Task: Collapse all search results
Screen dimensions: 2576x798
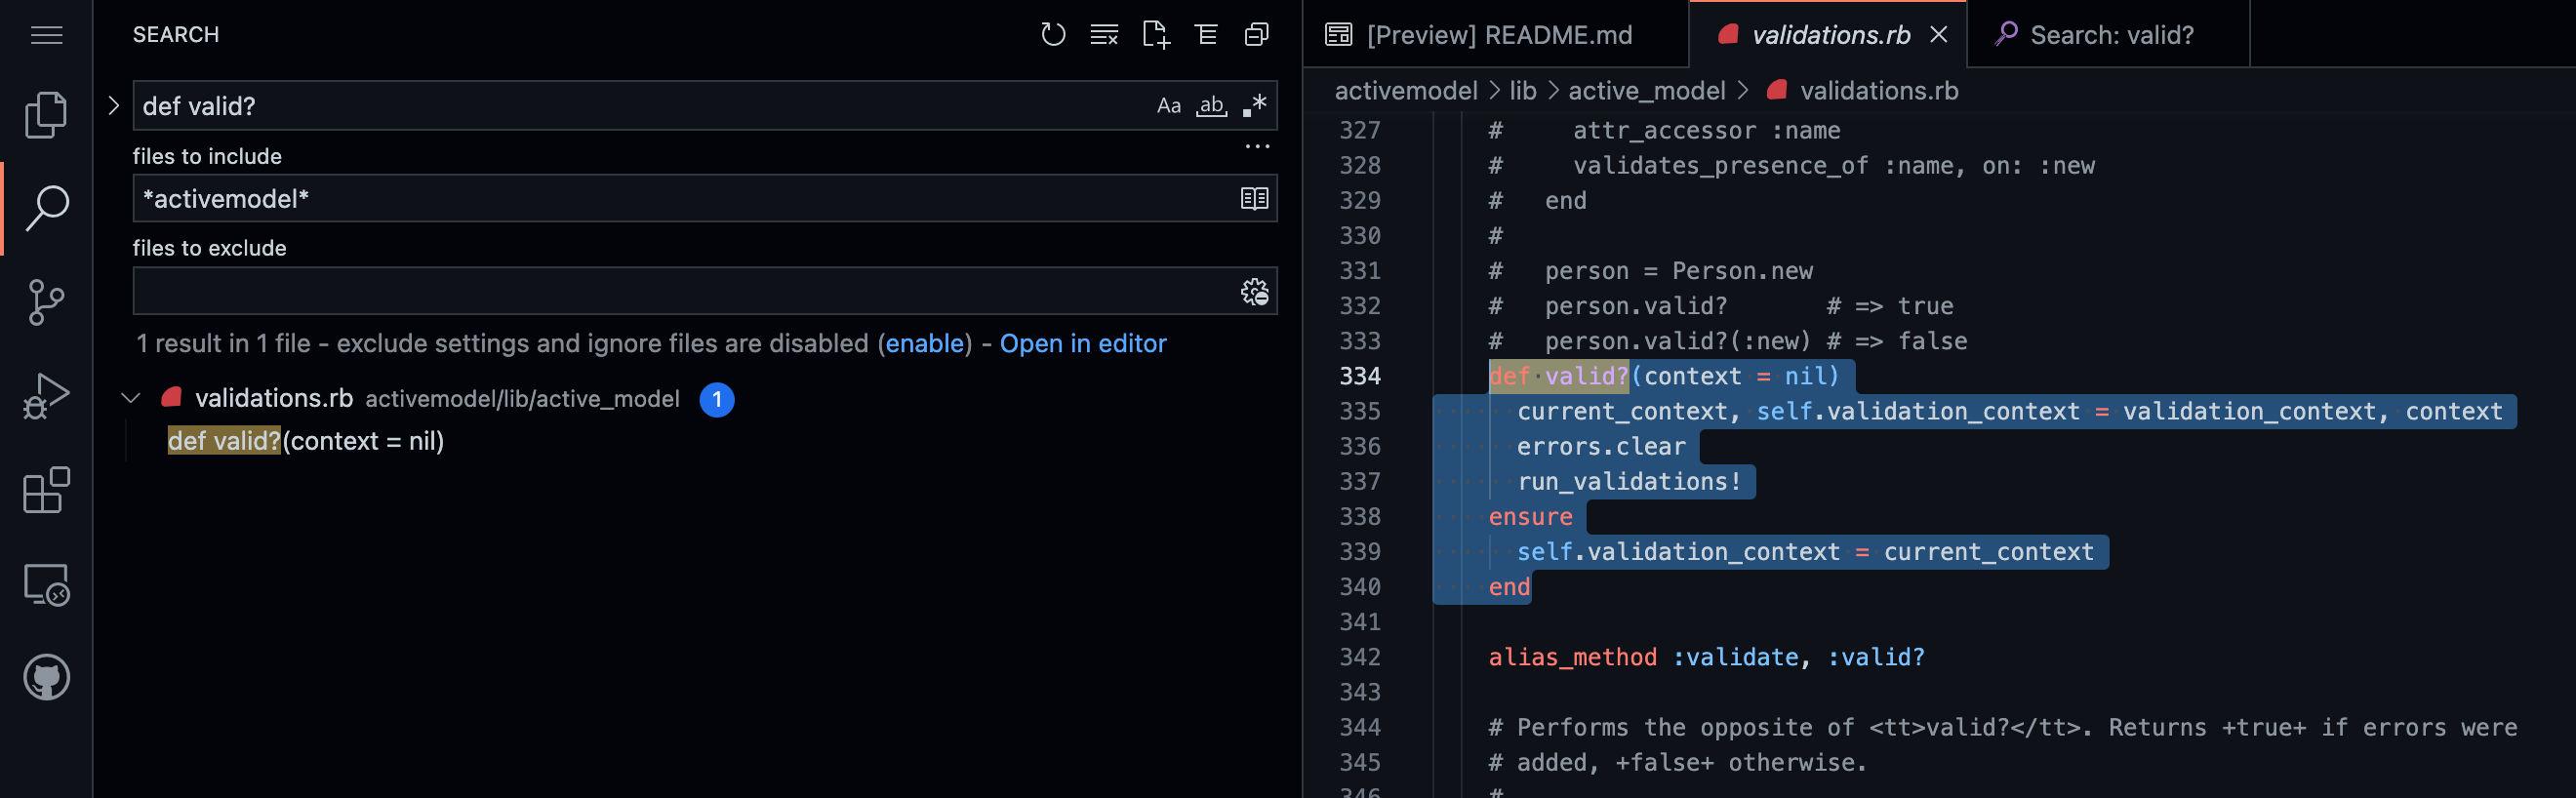Action: (x=1257, y=35)
